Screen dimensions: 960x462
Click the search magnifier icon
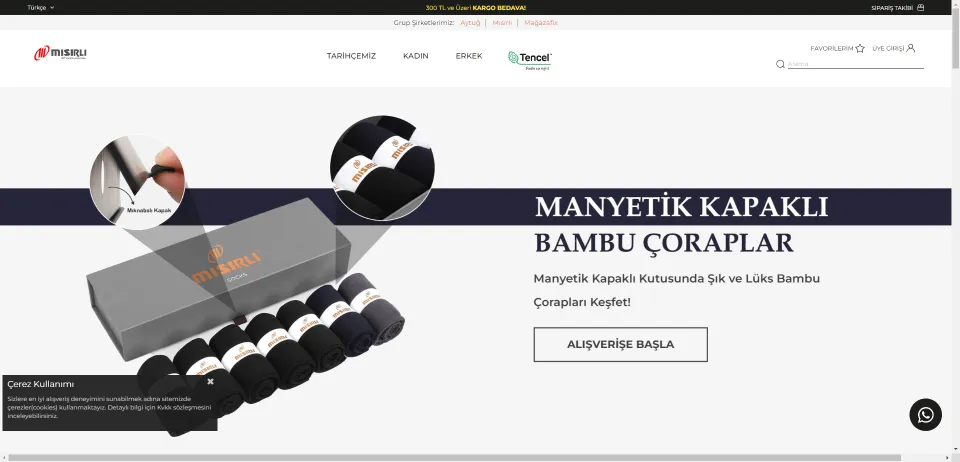(x=780, y=64)
